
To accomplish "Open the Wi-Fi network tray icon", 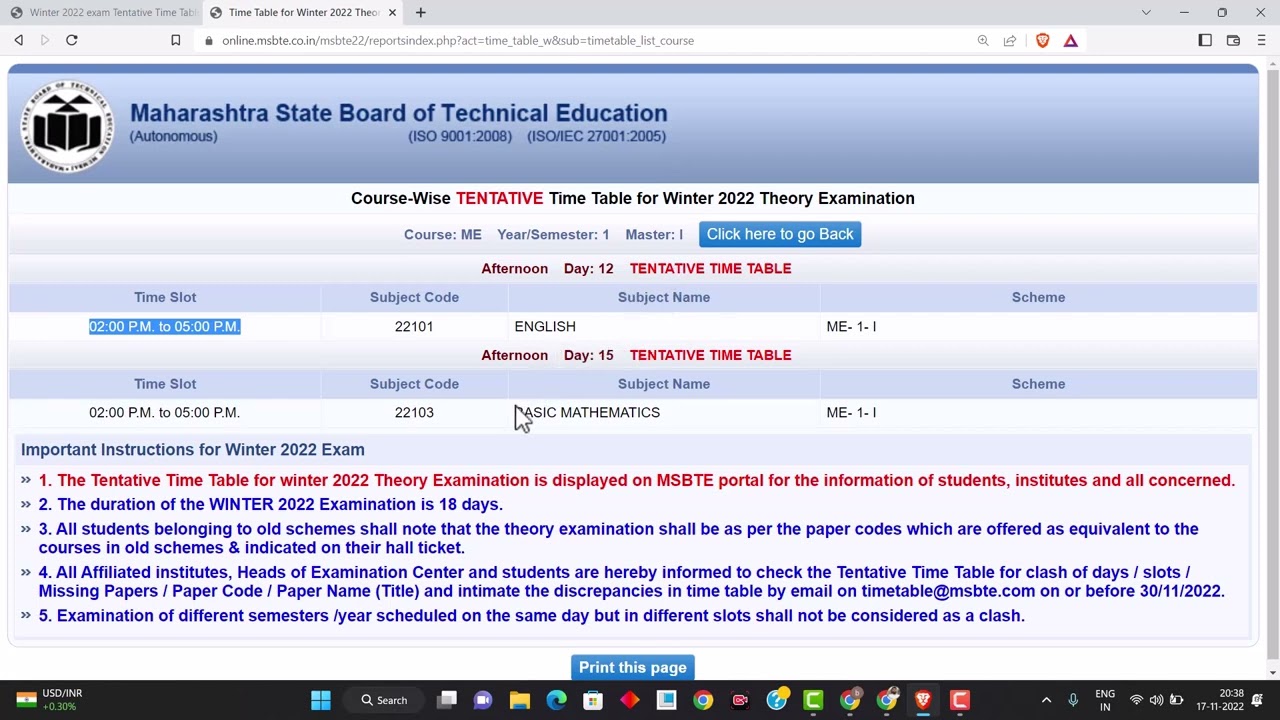I will (x=1136, y=700).
